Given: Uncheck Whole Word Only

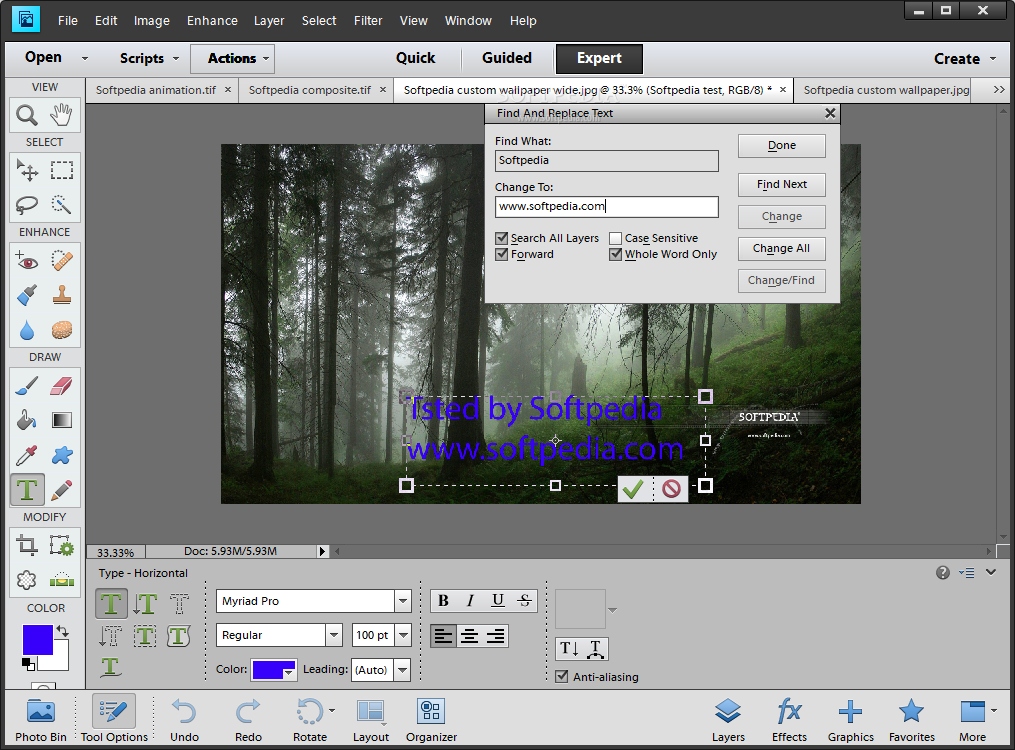Looking at the screenshot, I should click(616, 254).
